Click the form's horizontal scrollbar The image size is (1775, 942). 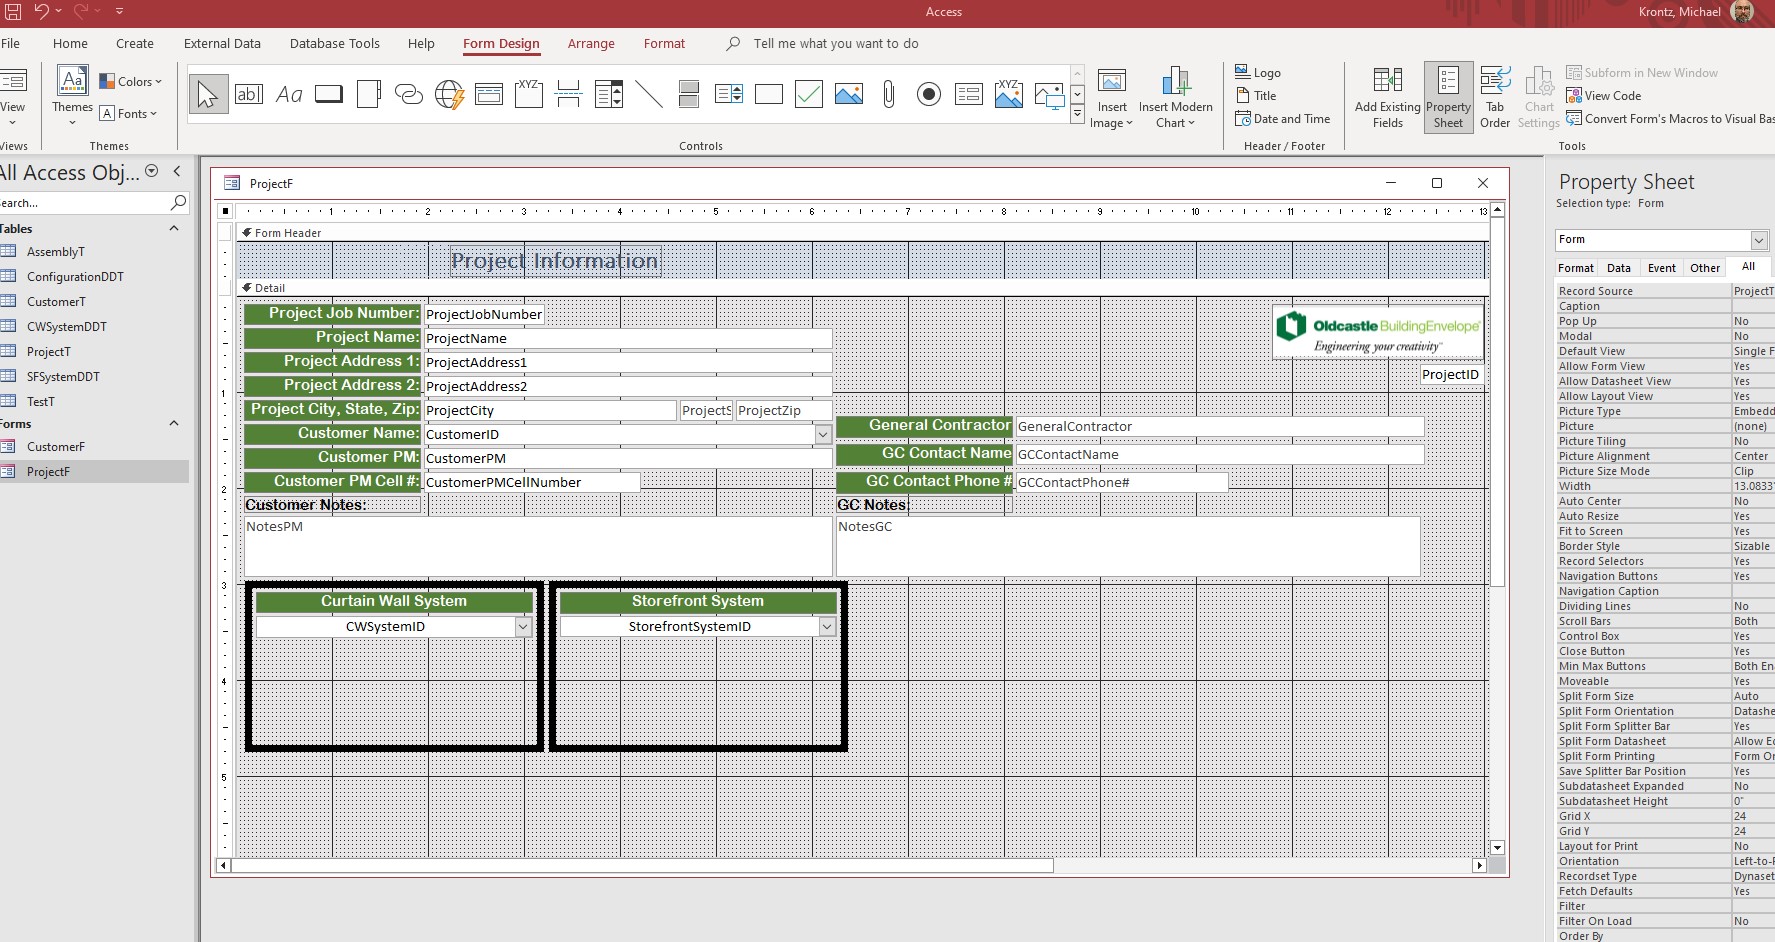pyautogui.click(x=642, y=865)
